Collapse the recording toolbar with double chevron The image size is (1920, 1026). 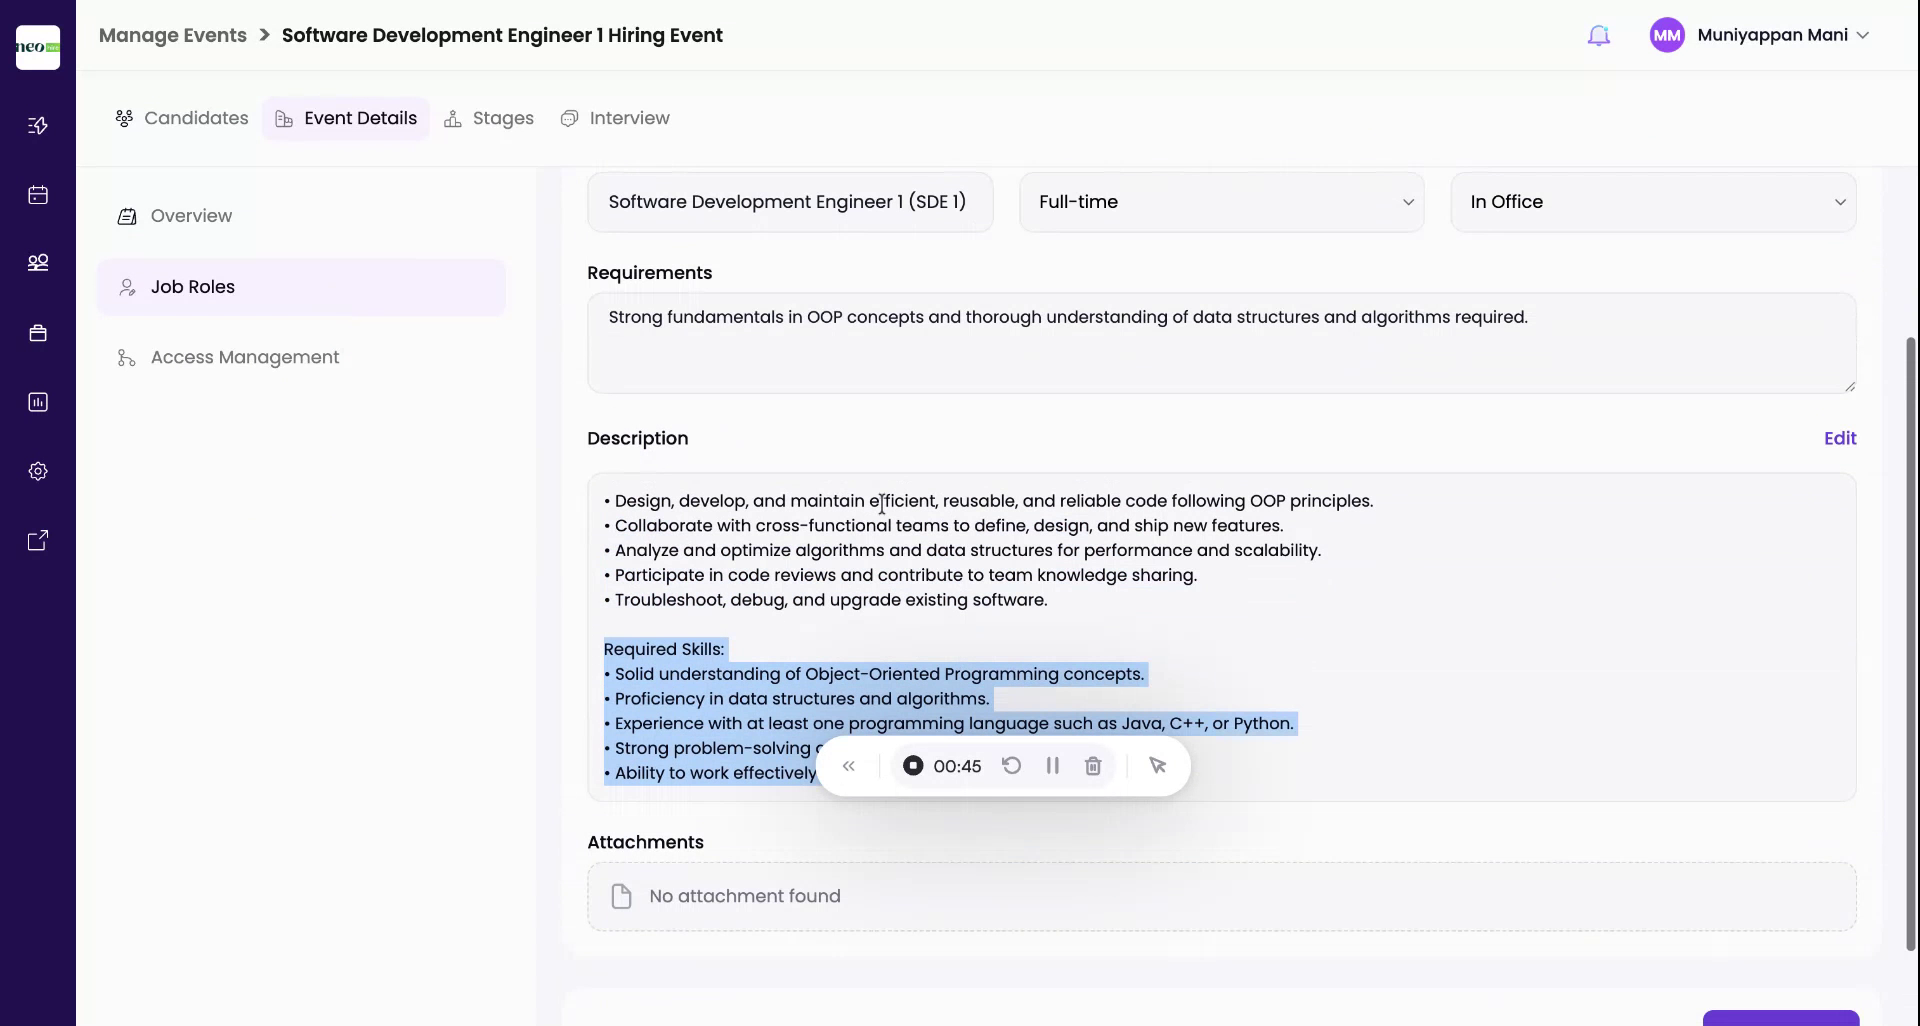tap(849, 766)
